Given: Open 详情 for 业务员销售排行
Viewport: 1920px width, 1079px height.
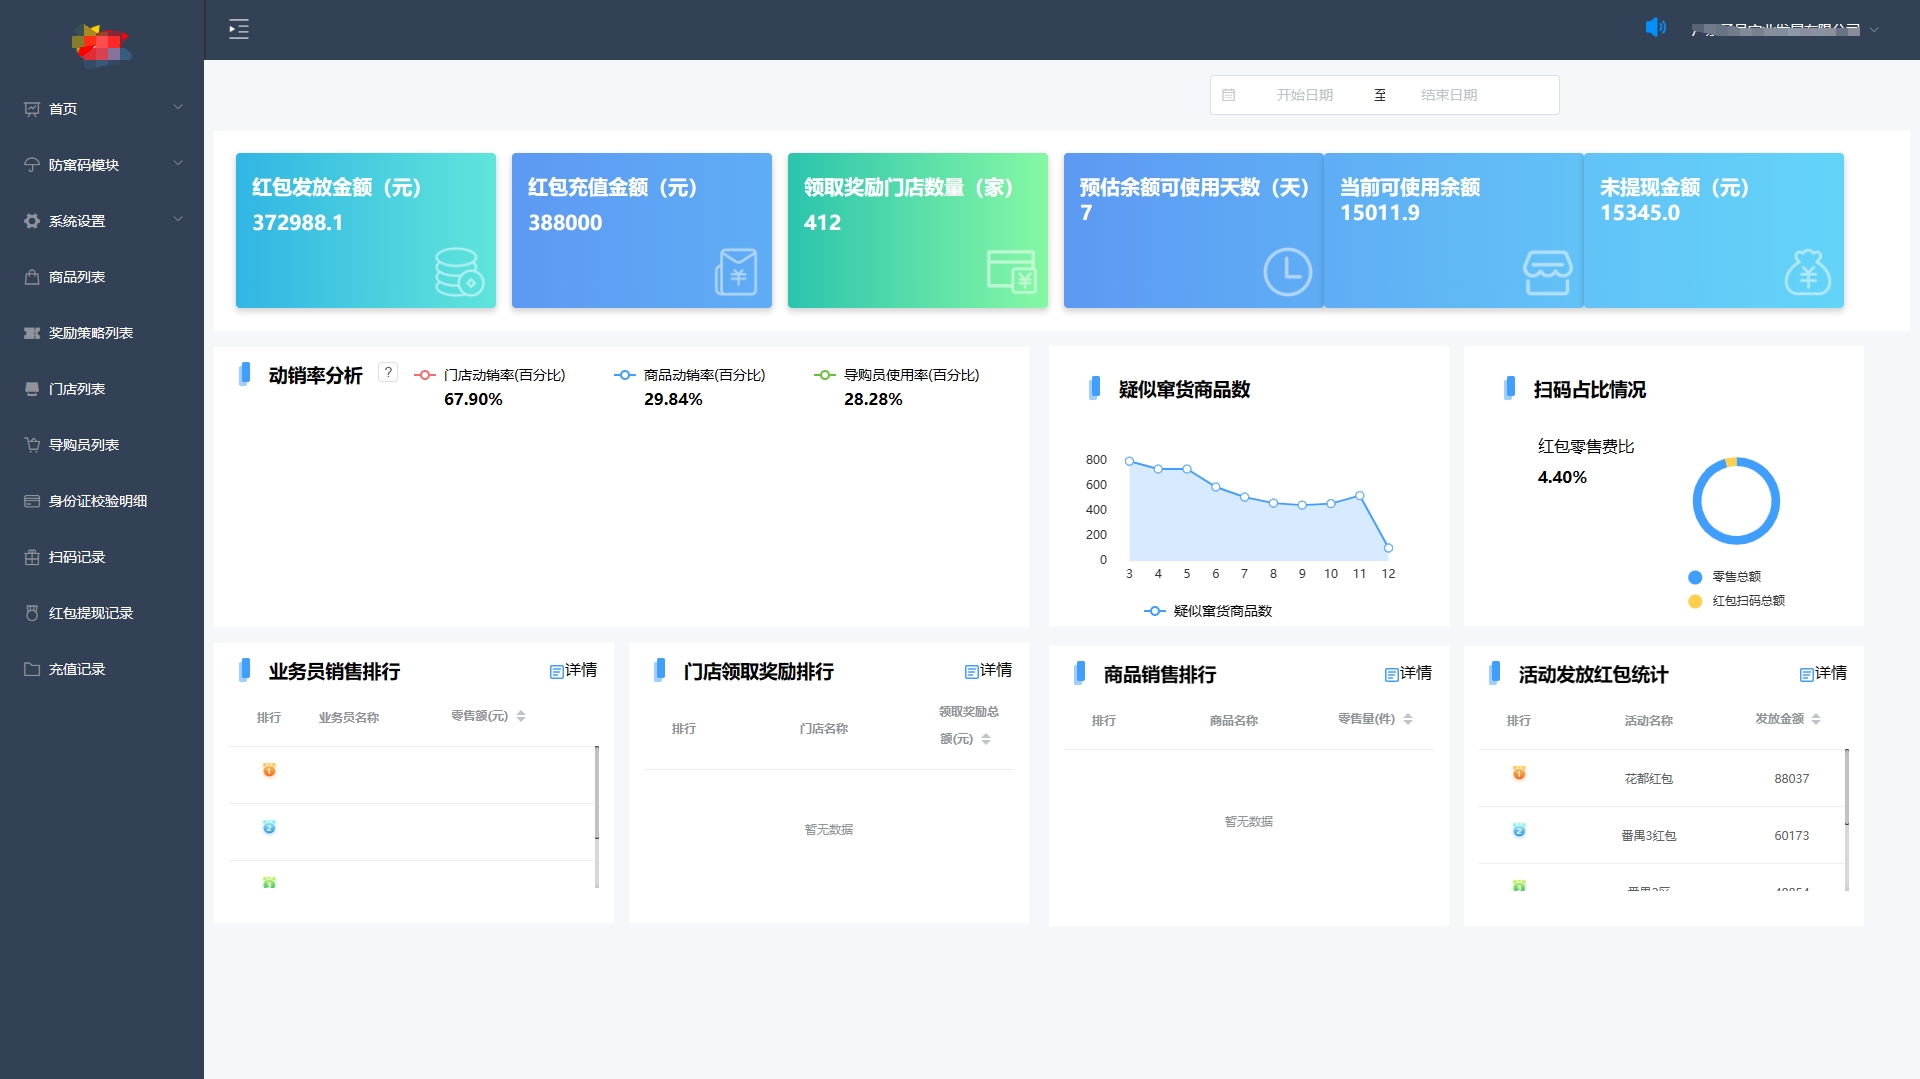Looking at the screenshot, I should coord(573,670).
